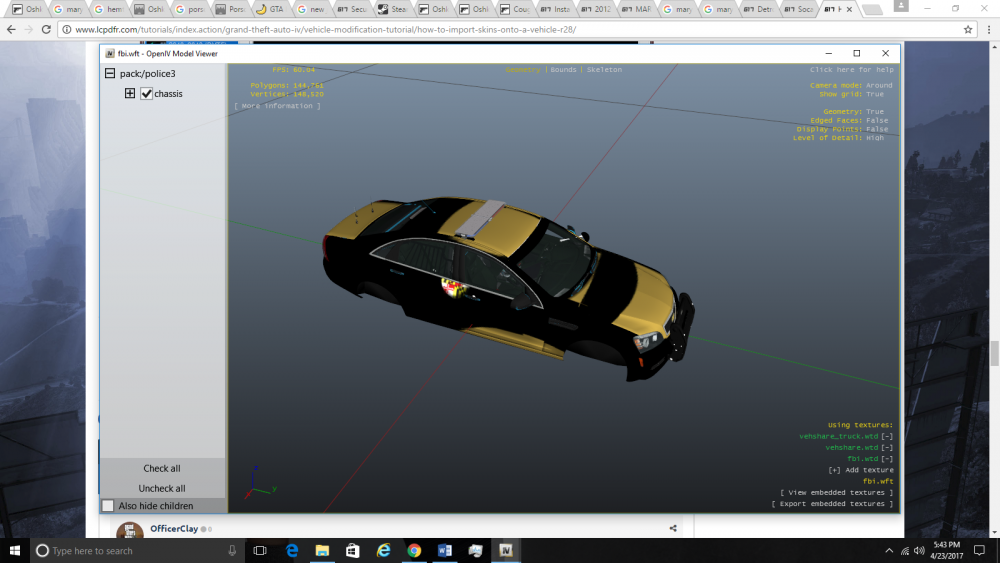Switch to the Bounds view tab

(563, 70)
